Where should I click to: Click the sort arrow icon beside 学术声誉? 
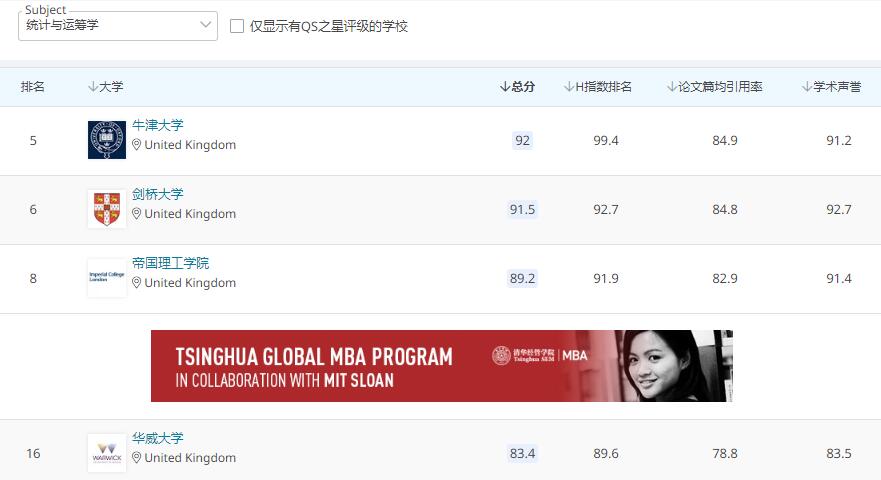coord(807,87)
